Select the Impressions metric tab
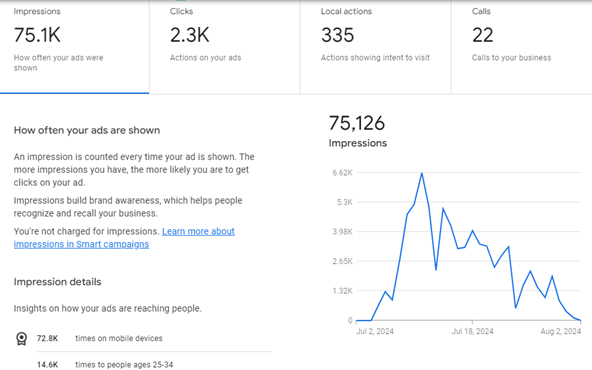The width and height of the screenshot is (592, 370). [74, 47]
